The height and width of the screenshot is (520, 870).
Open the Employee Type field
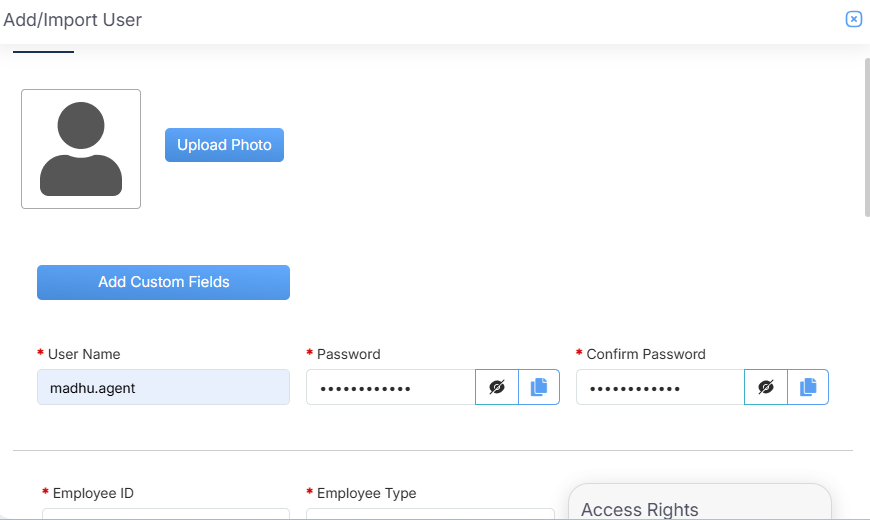coord(430,513)
